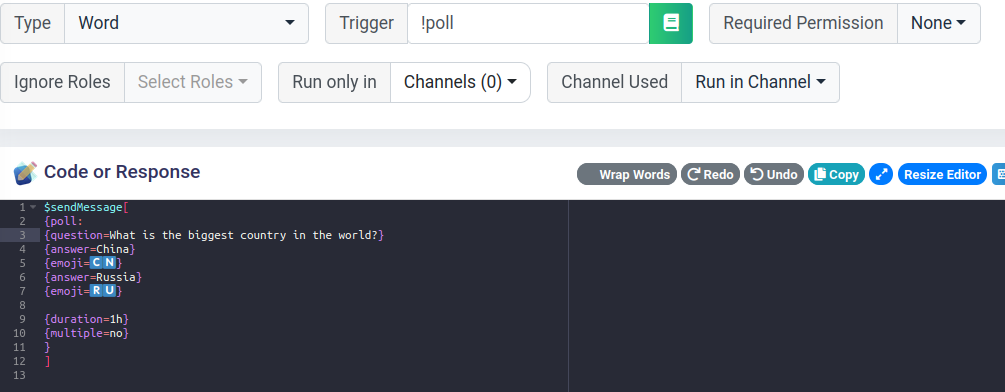This screenshot has width=1005, height=392.
Task: Click the Ignore Roles label
Action: click(x=62, y=82)
